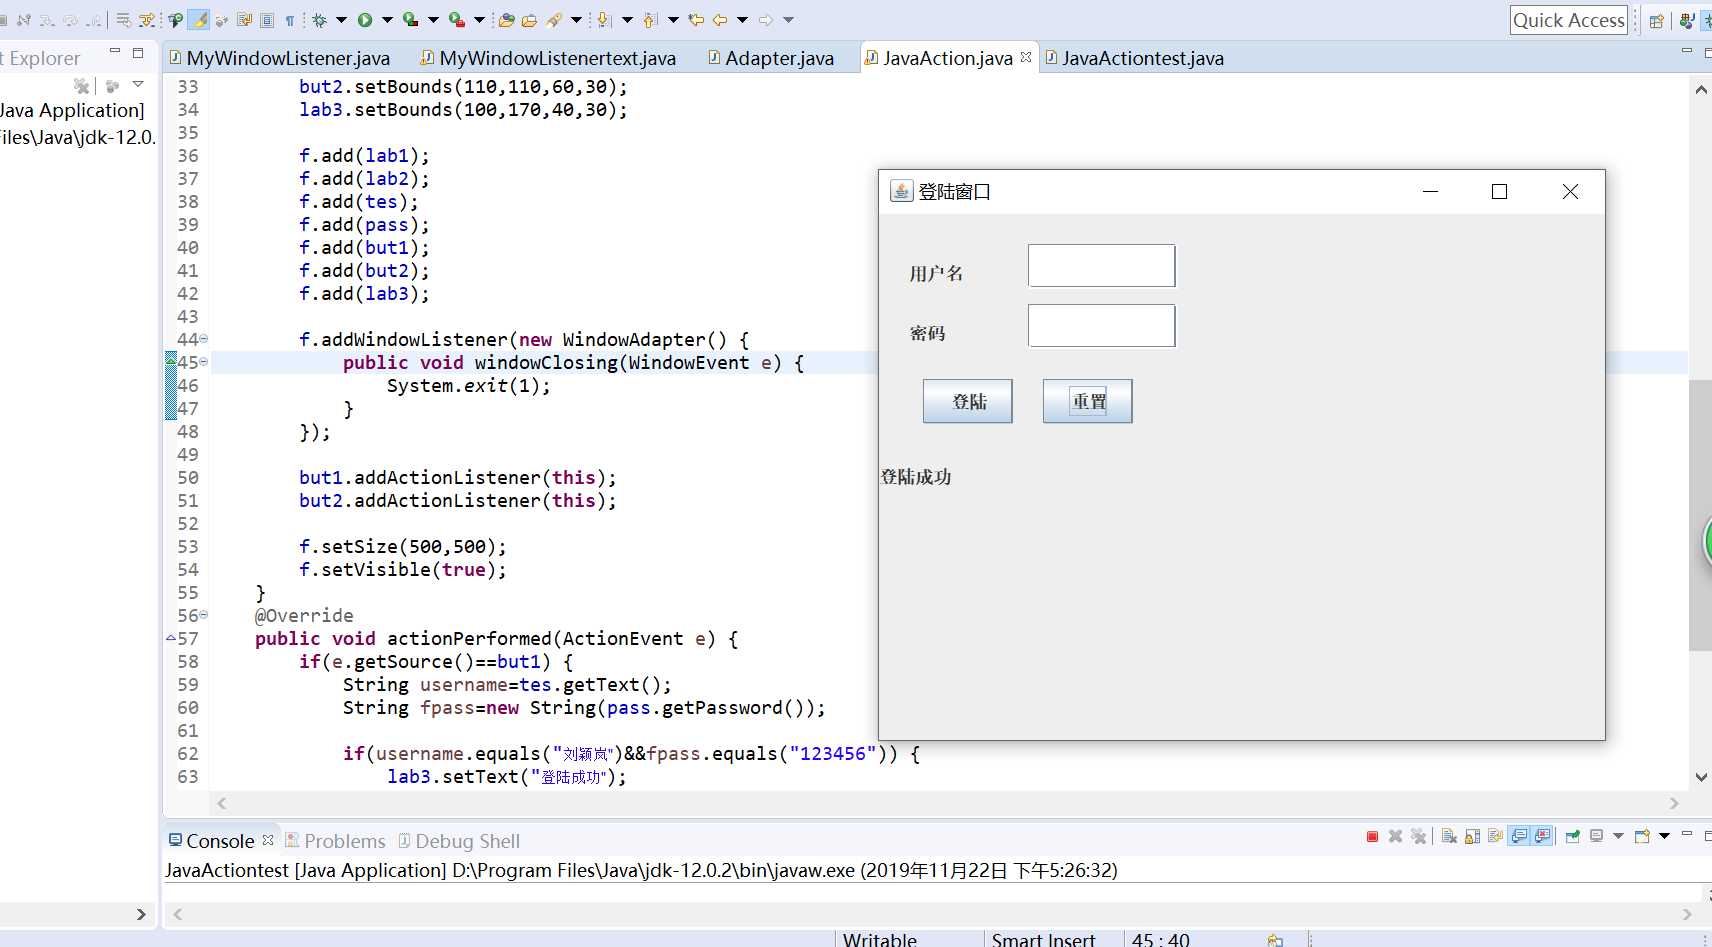This screenshot has width=1712, height=947.
Task: Click the Run Last Tool external tools icon
Action: point(457,20)
